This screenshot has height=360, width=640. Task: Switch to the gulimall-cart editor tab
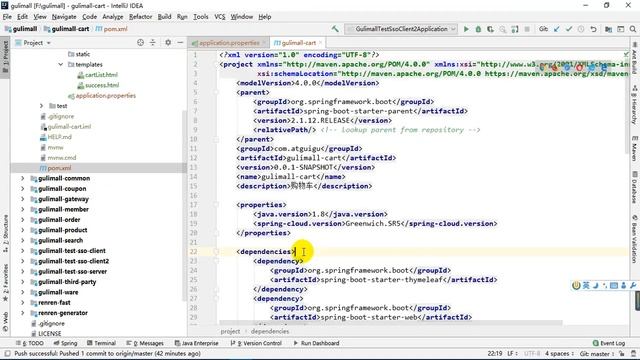298,42
